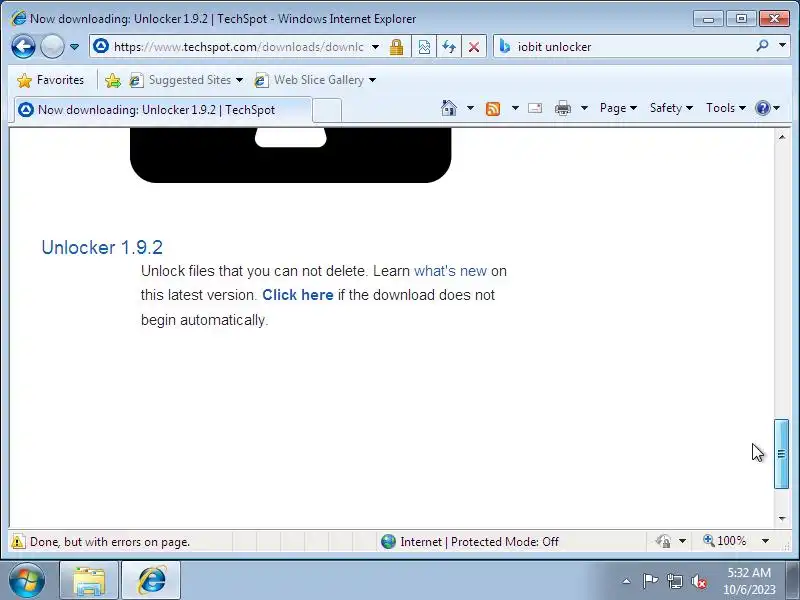
Task: Open the Windows Start menu
Action: coord(26,581)
